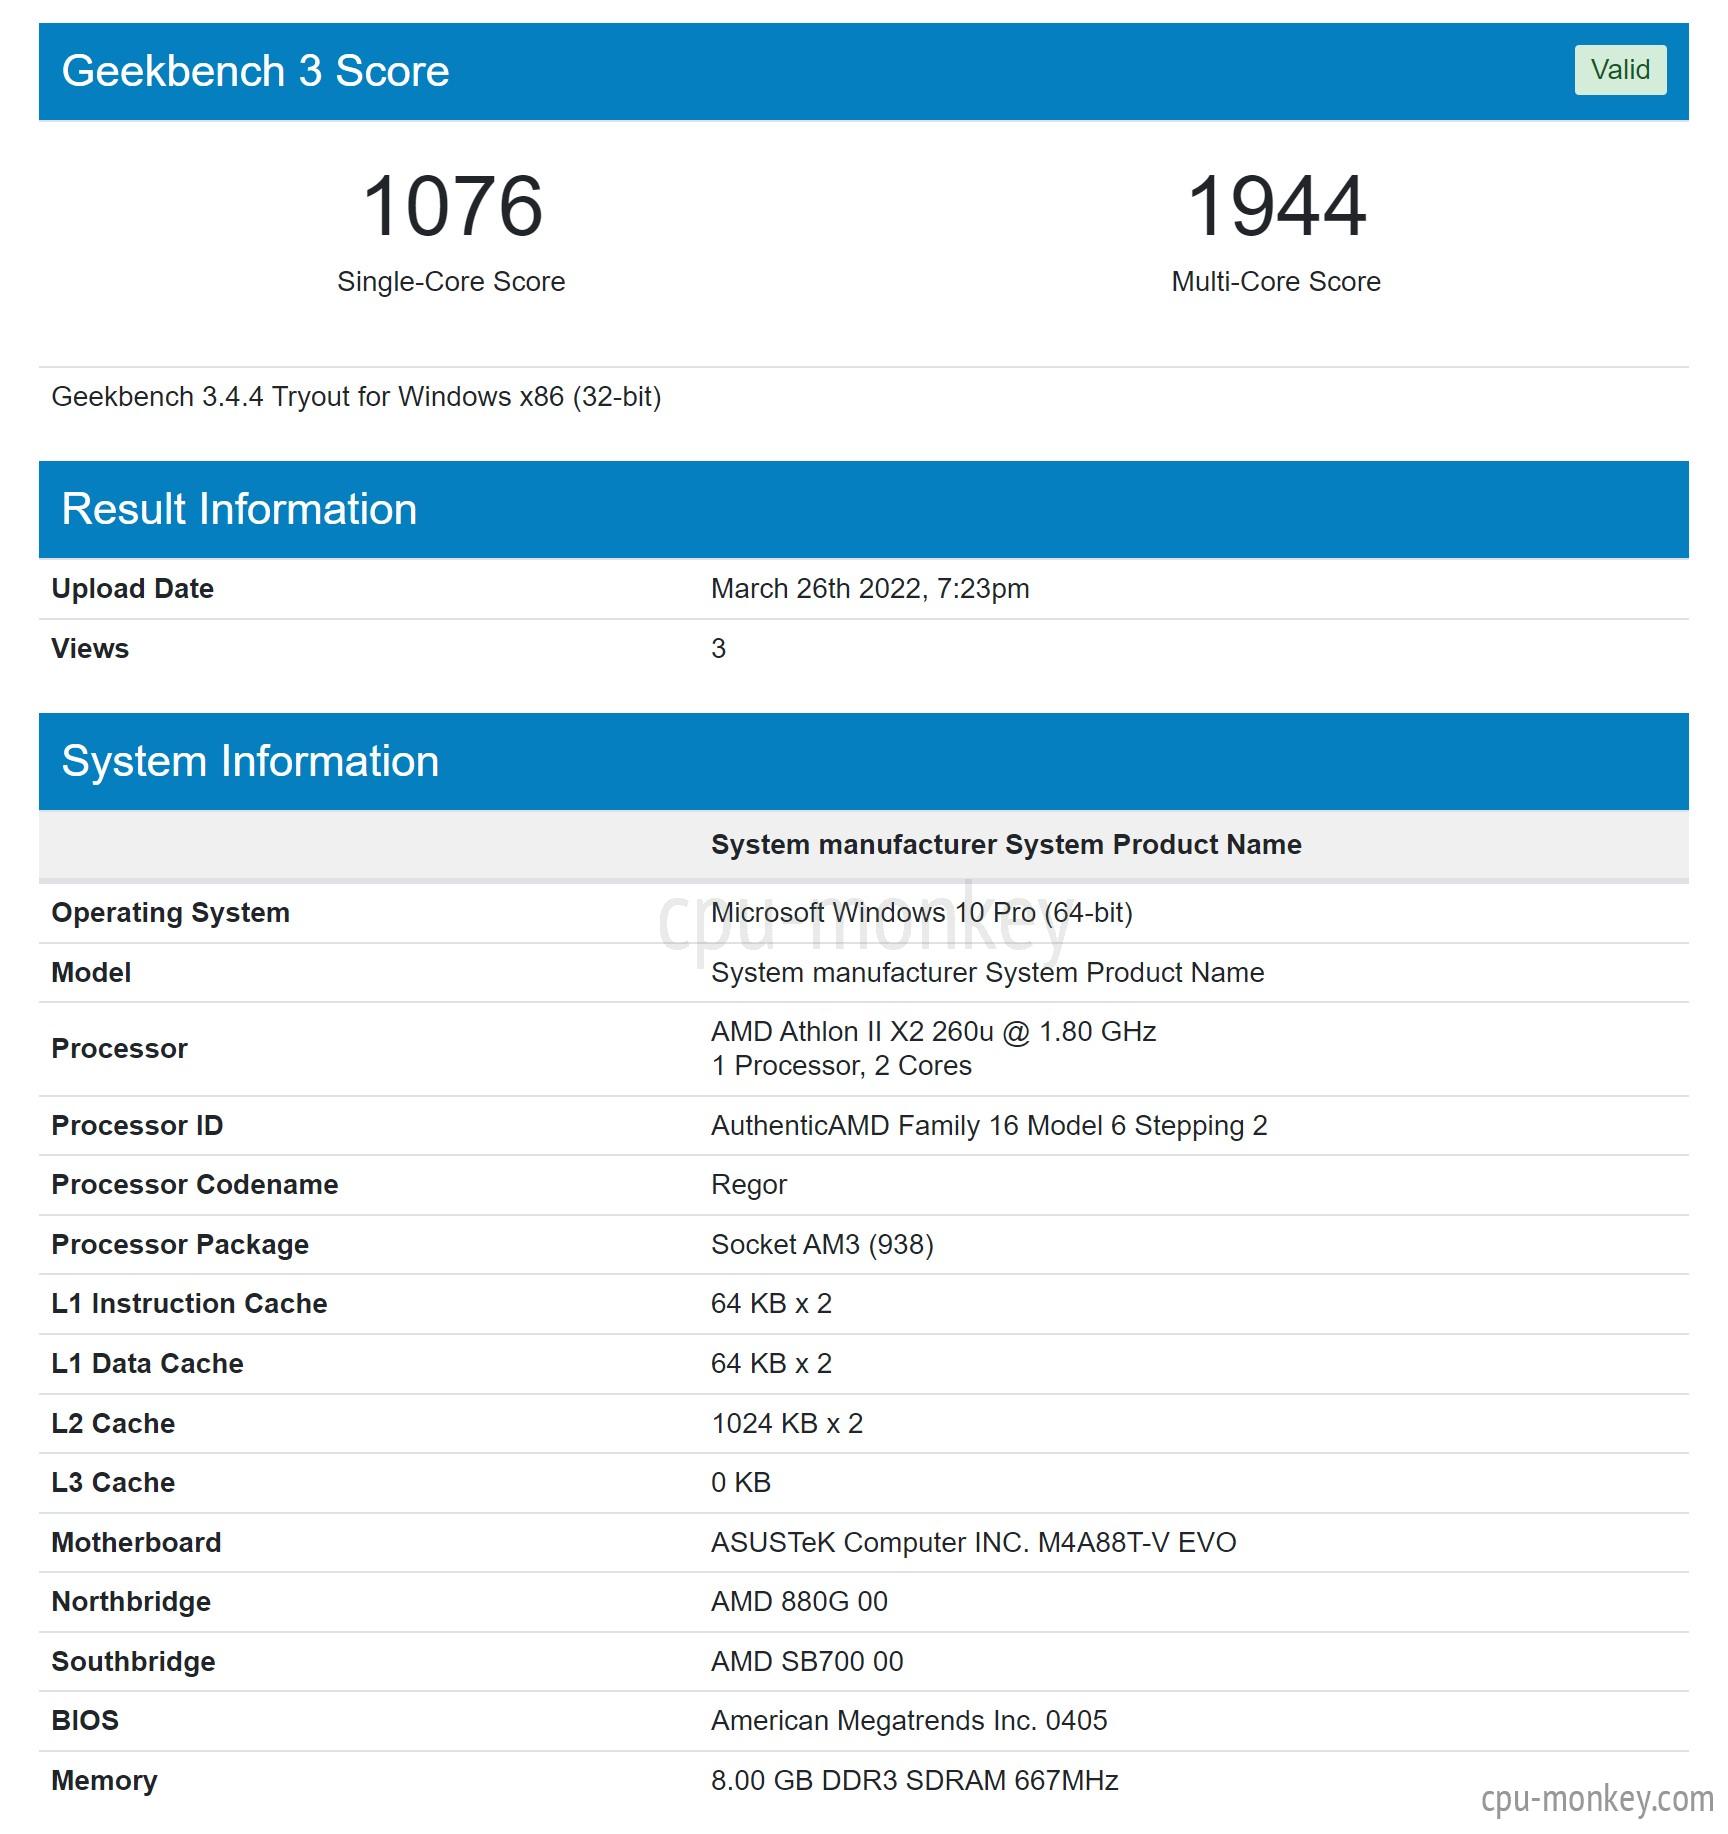
Task: Click the bold System manufacturer System Product Name heading
Action: [x=1006, y=844]
